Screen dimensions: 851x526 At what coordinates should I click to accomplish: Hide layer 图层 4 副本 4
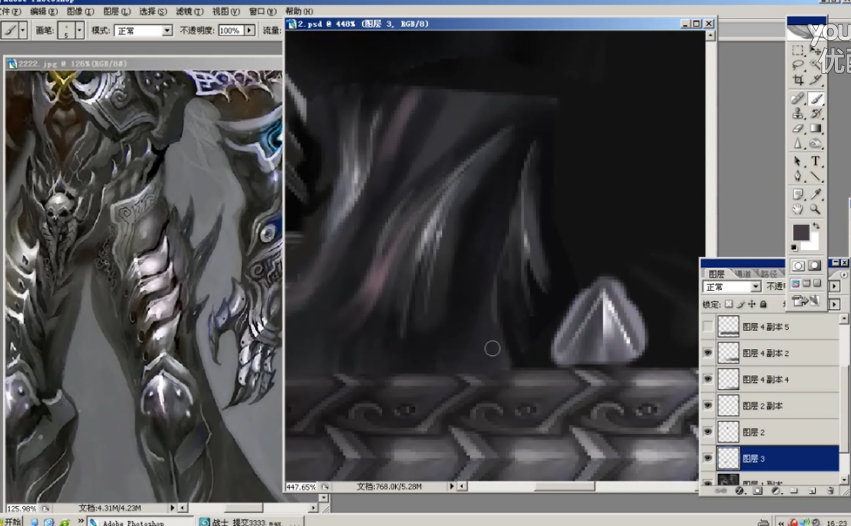pos(708,379)
